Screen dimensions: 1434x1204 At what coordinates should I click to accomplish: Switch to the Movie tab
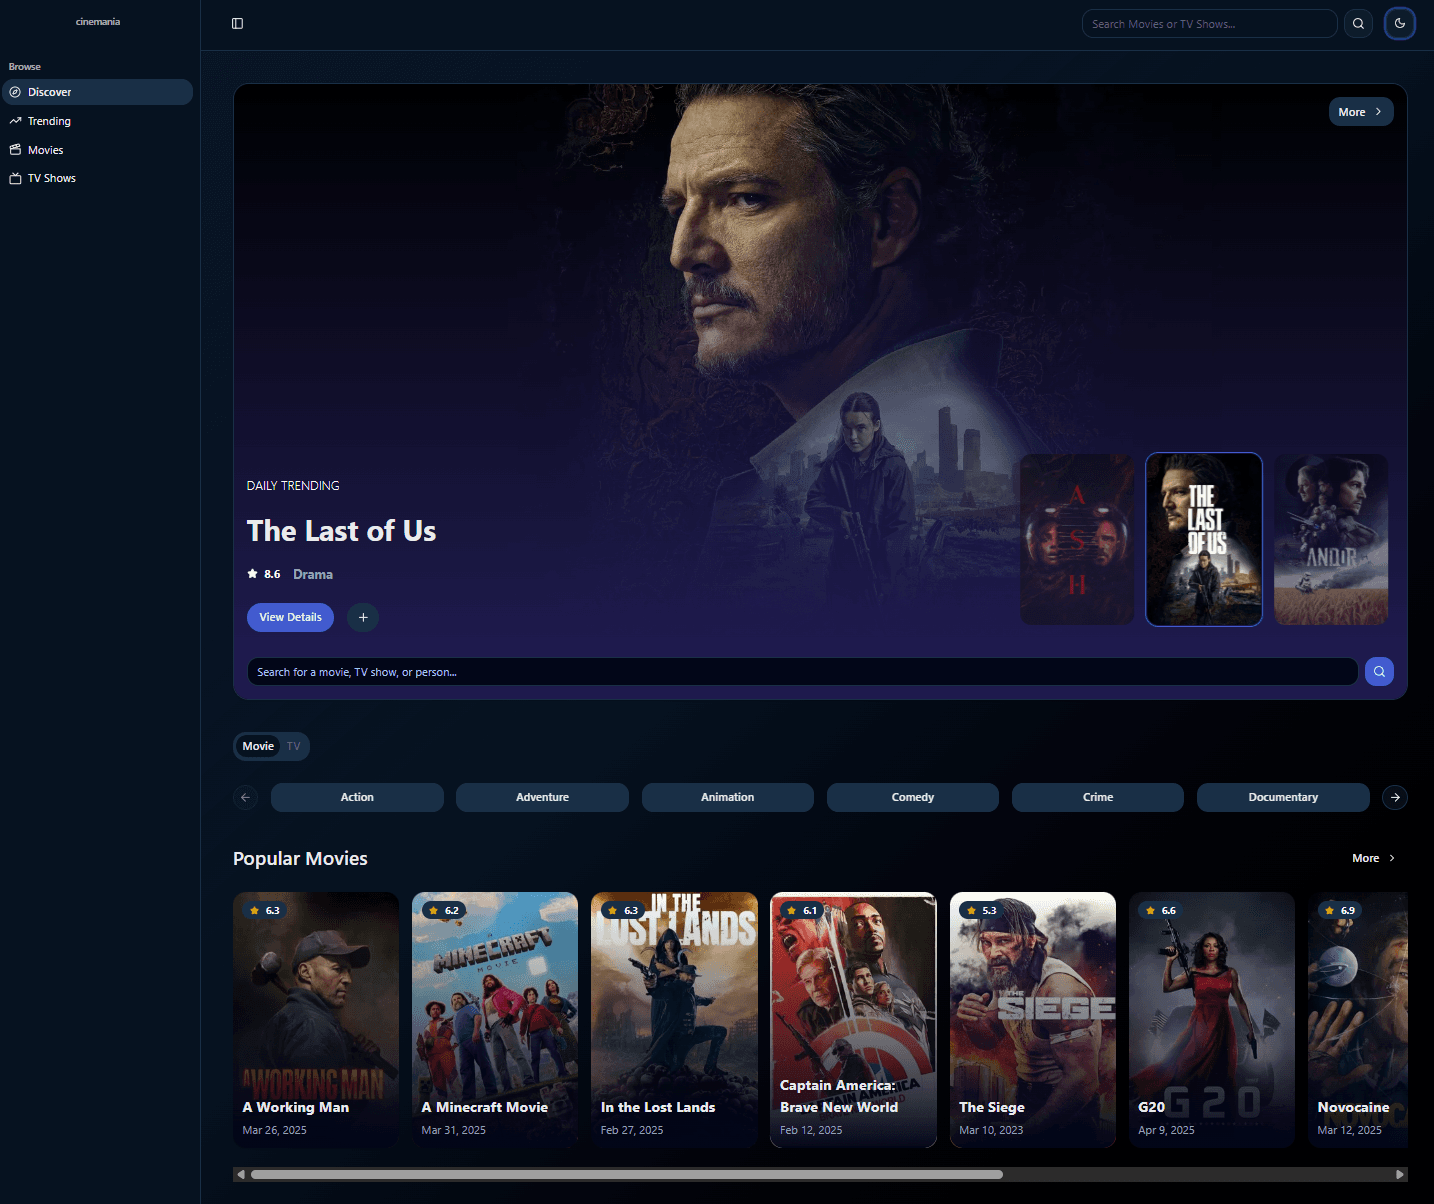[x=258, y=746]
